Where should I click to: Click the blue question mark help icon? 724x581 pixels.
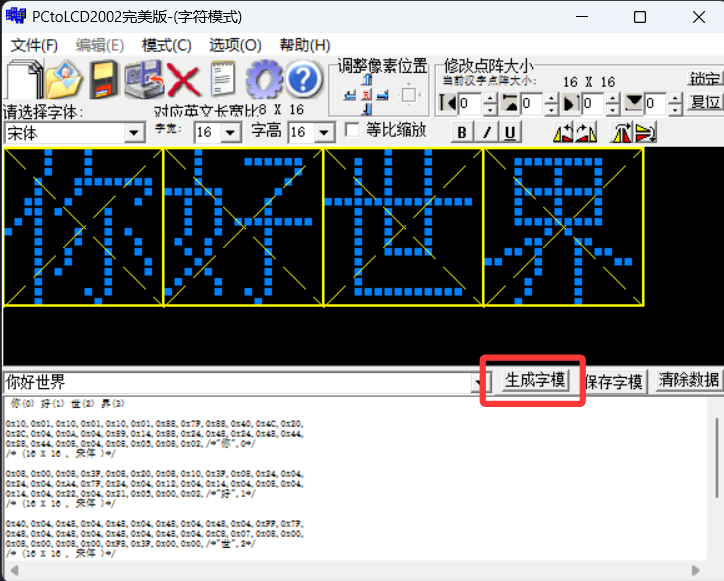click(x=303, y=79)
